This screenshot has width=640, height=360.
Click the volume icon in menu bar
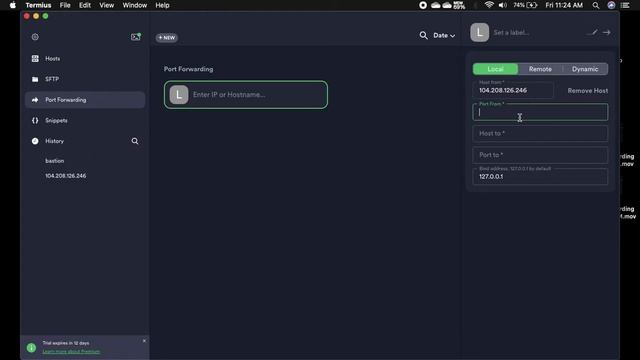click(502, 5)
